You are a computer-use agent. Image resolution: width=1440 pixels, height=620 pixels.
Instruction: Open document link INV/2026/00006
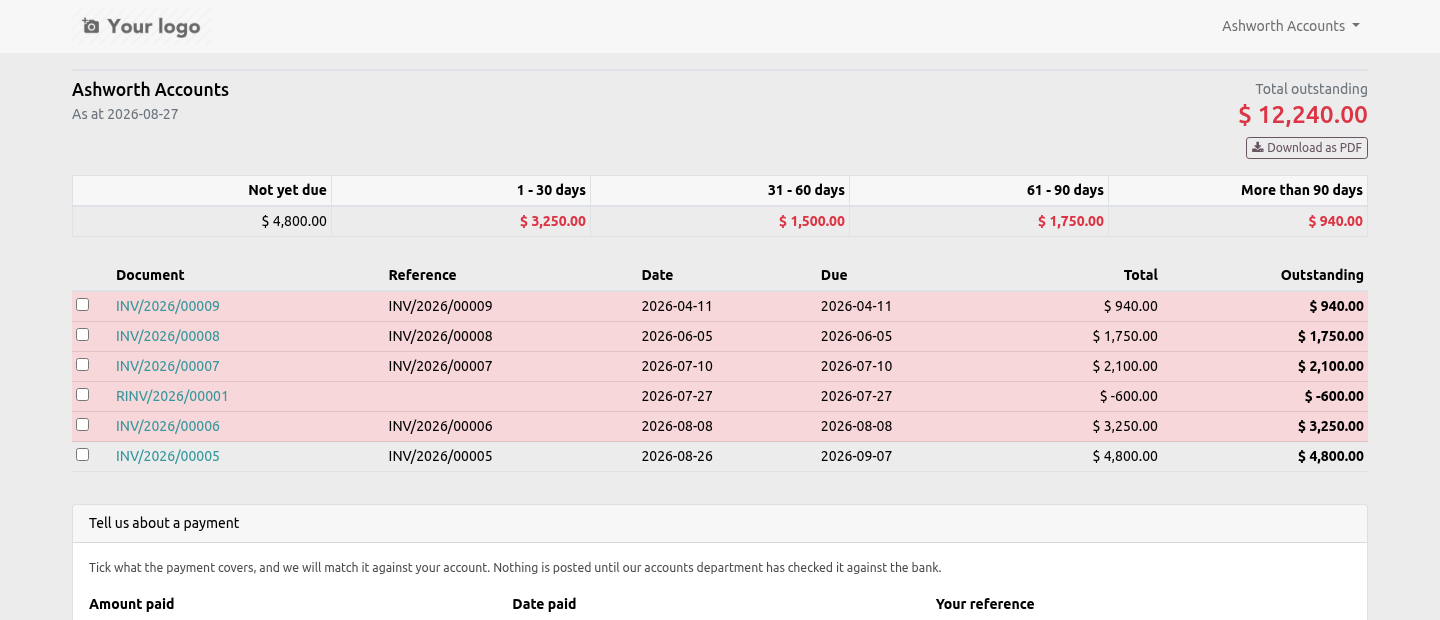point(168,426)
